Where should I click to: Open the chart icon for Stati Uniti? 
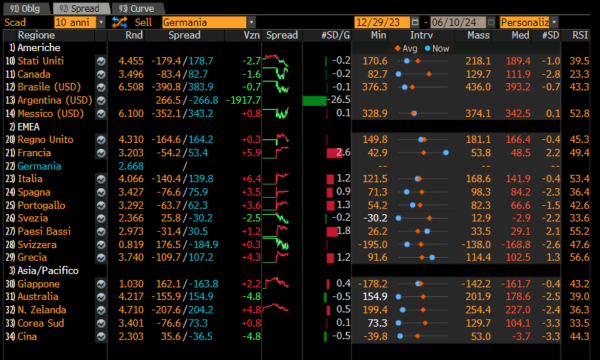click(101, 61)
